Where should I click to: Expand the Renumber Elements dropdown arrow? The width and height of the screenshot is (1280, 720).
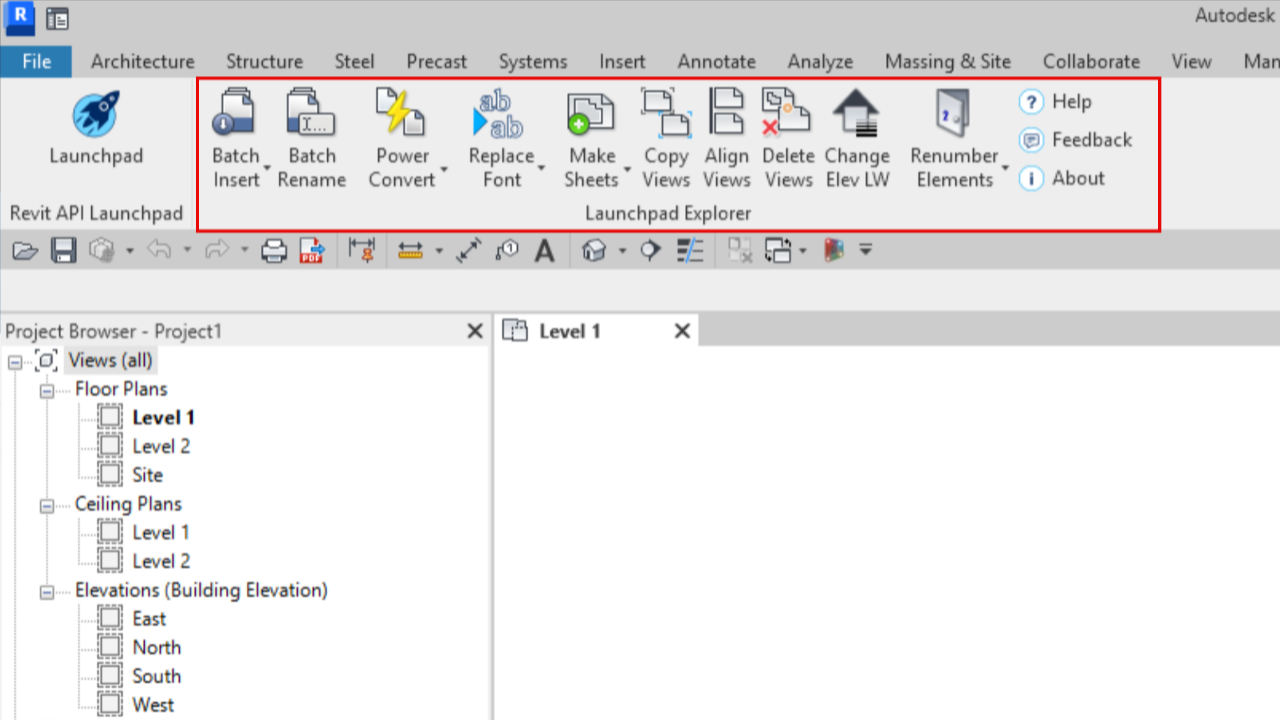[1005, 168]
